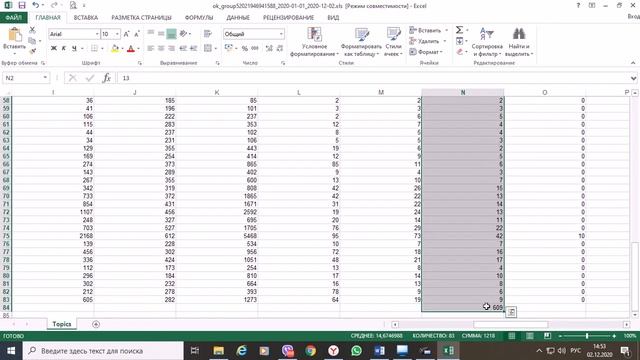This screenshot has height=360, width=640.
Task: Switch to the ВИД tab
Action: click(x=333, y=18)
